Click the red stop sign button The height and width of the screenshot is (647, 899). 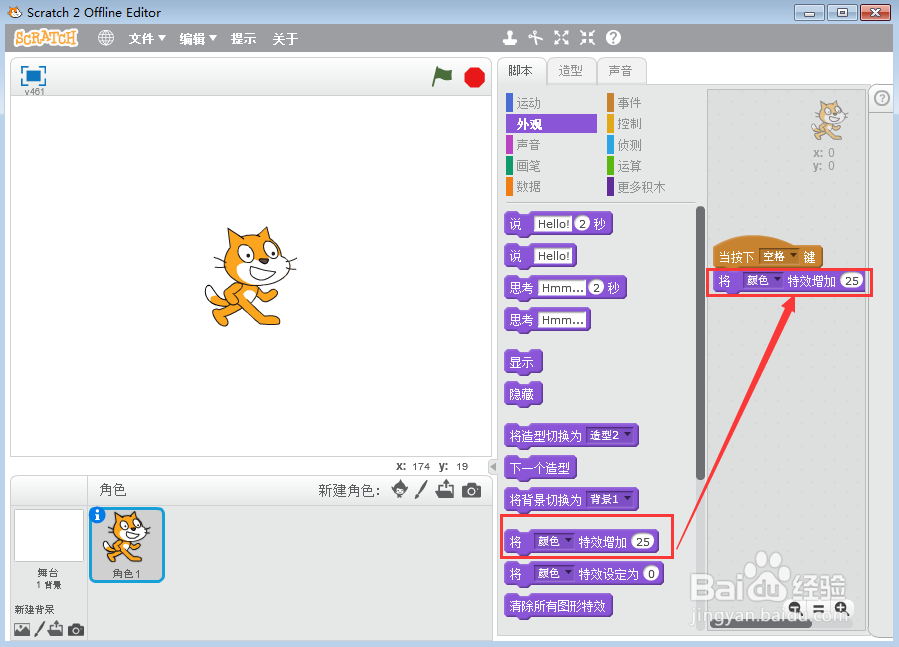[x=474, y=77]
